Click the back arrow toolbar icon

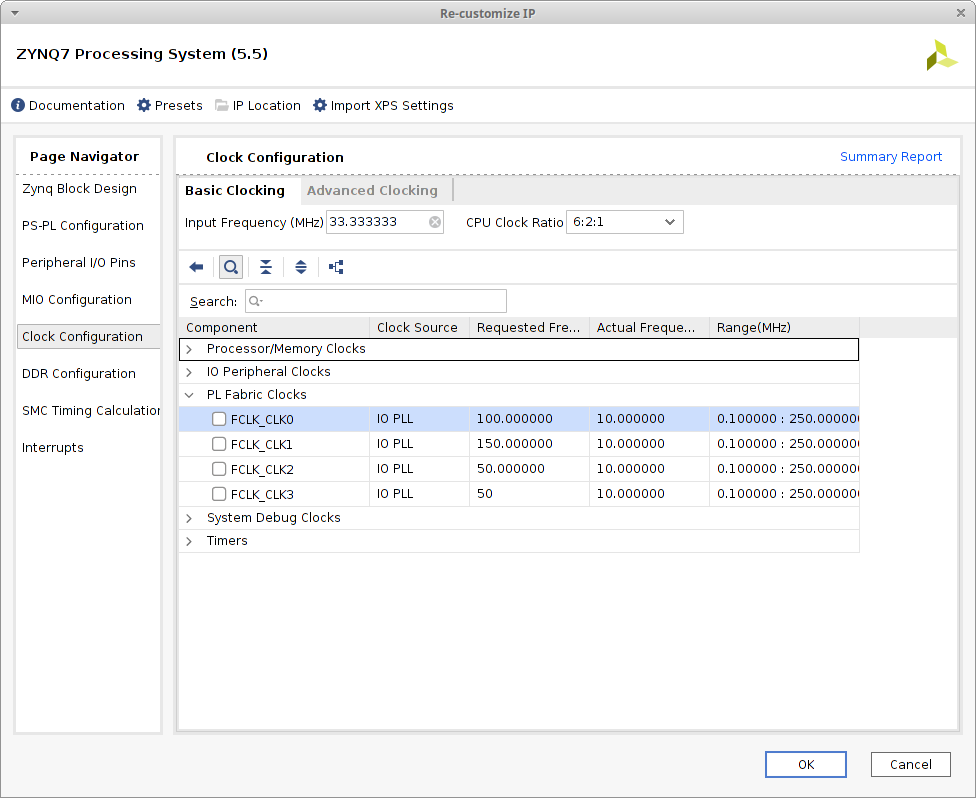click(196, 267)
